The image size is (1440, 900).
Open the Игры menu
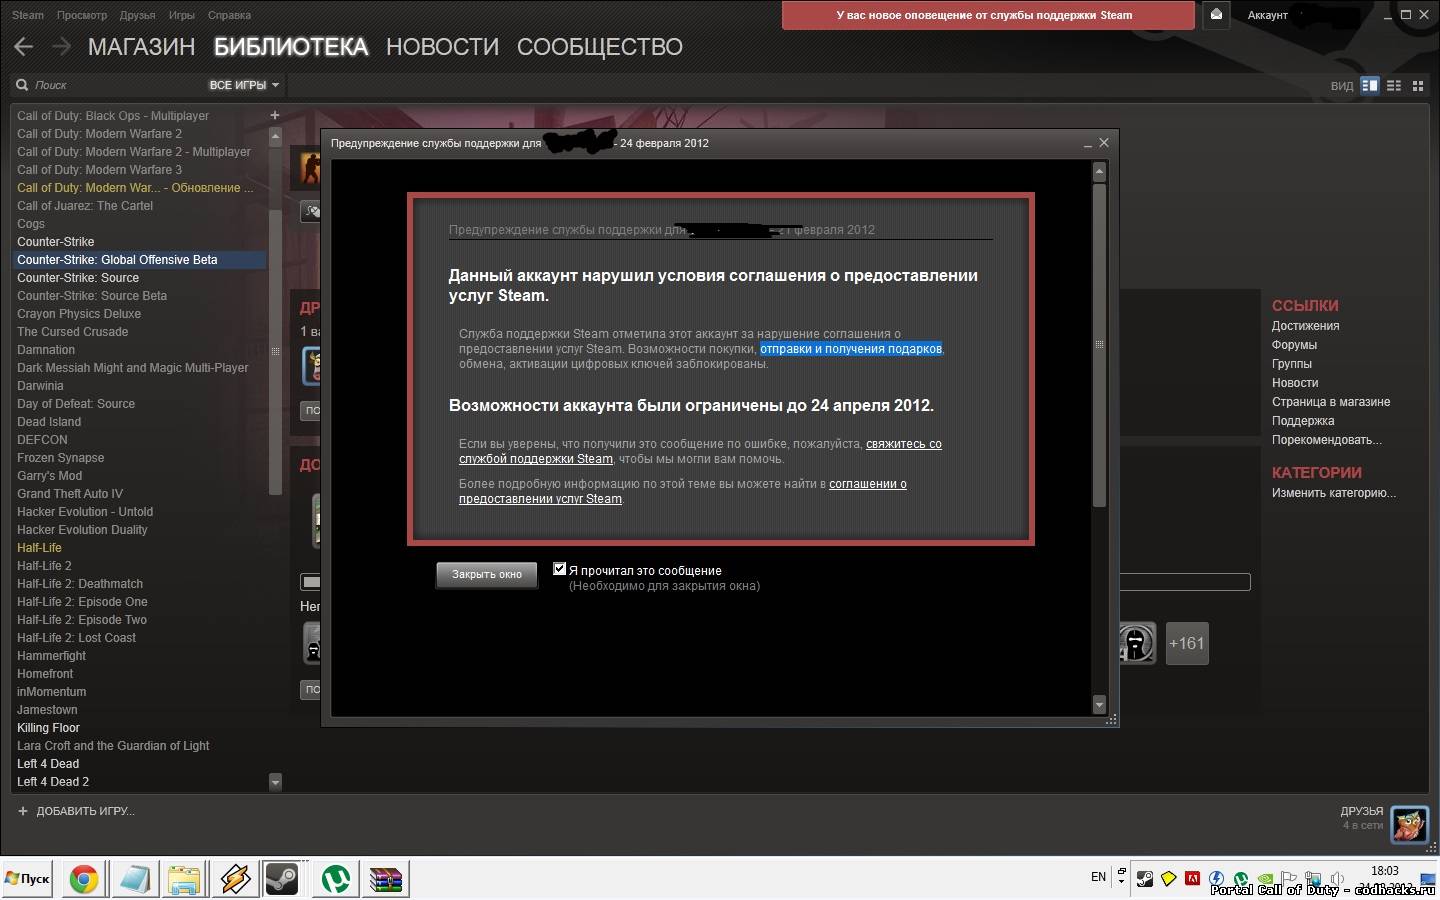(x=182, y=15)
